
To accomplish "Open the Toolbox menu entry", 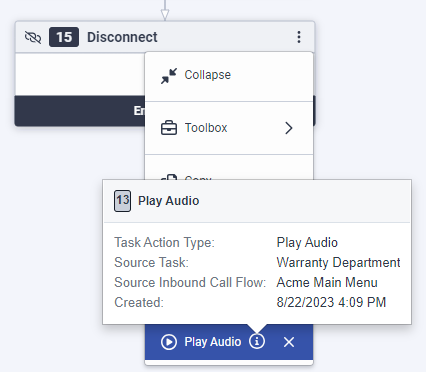I will [x=229, y=128].
